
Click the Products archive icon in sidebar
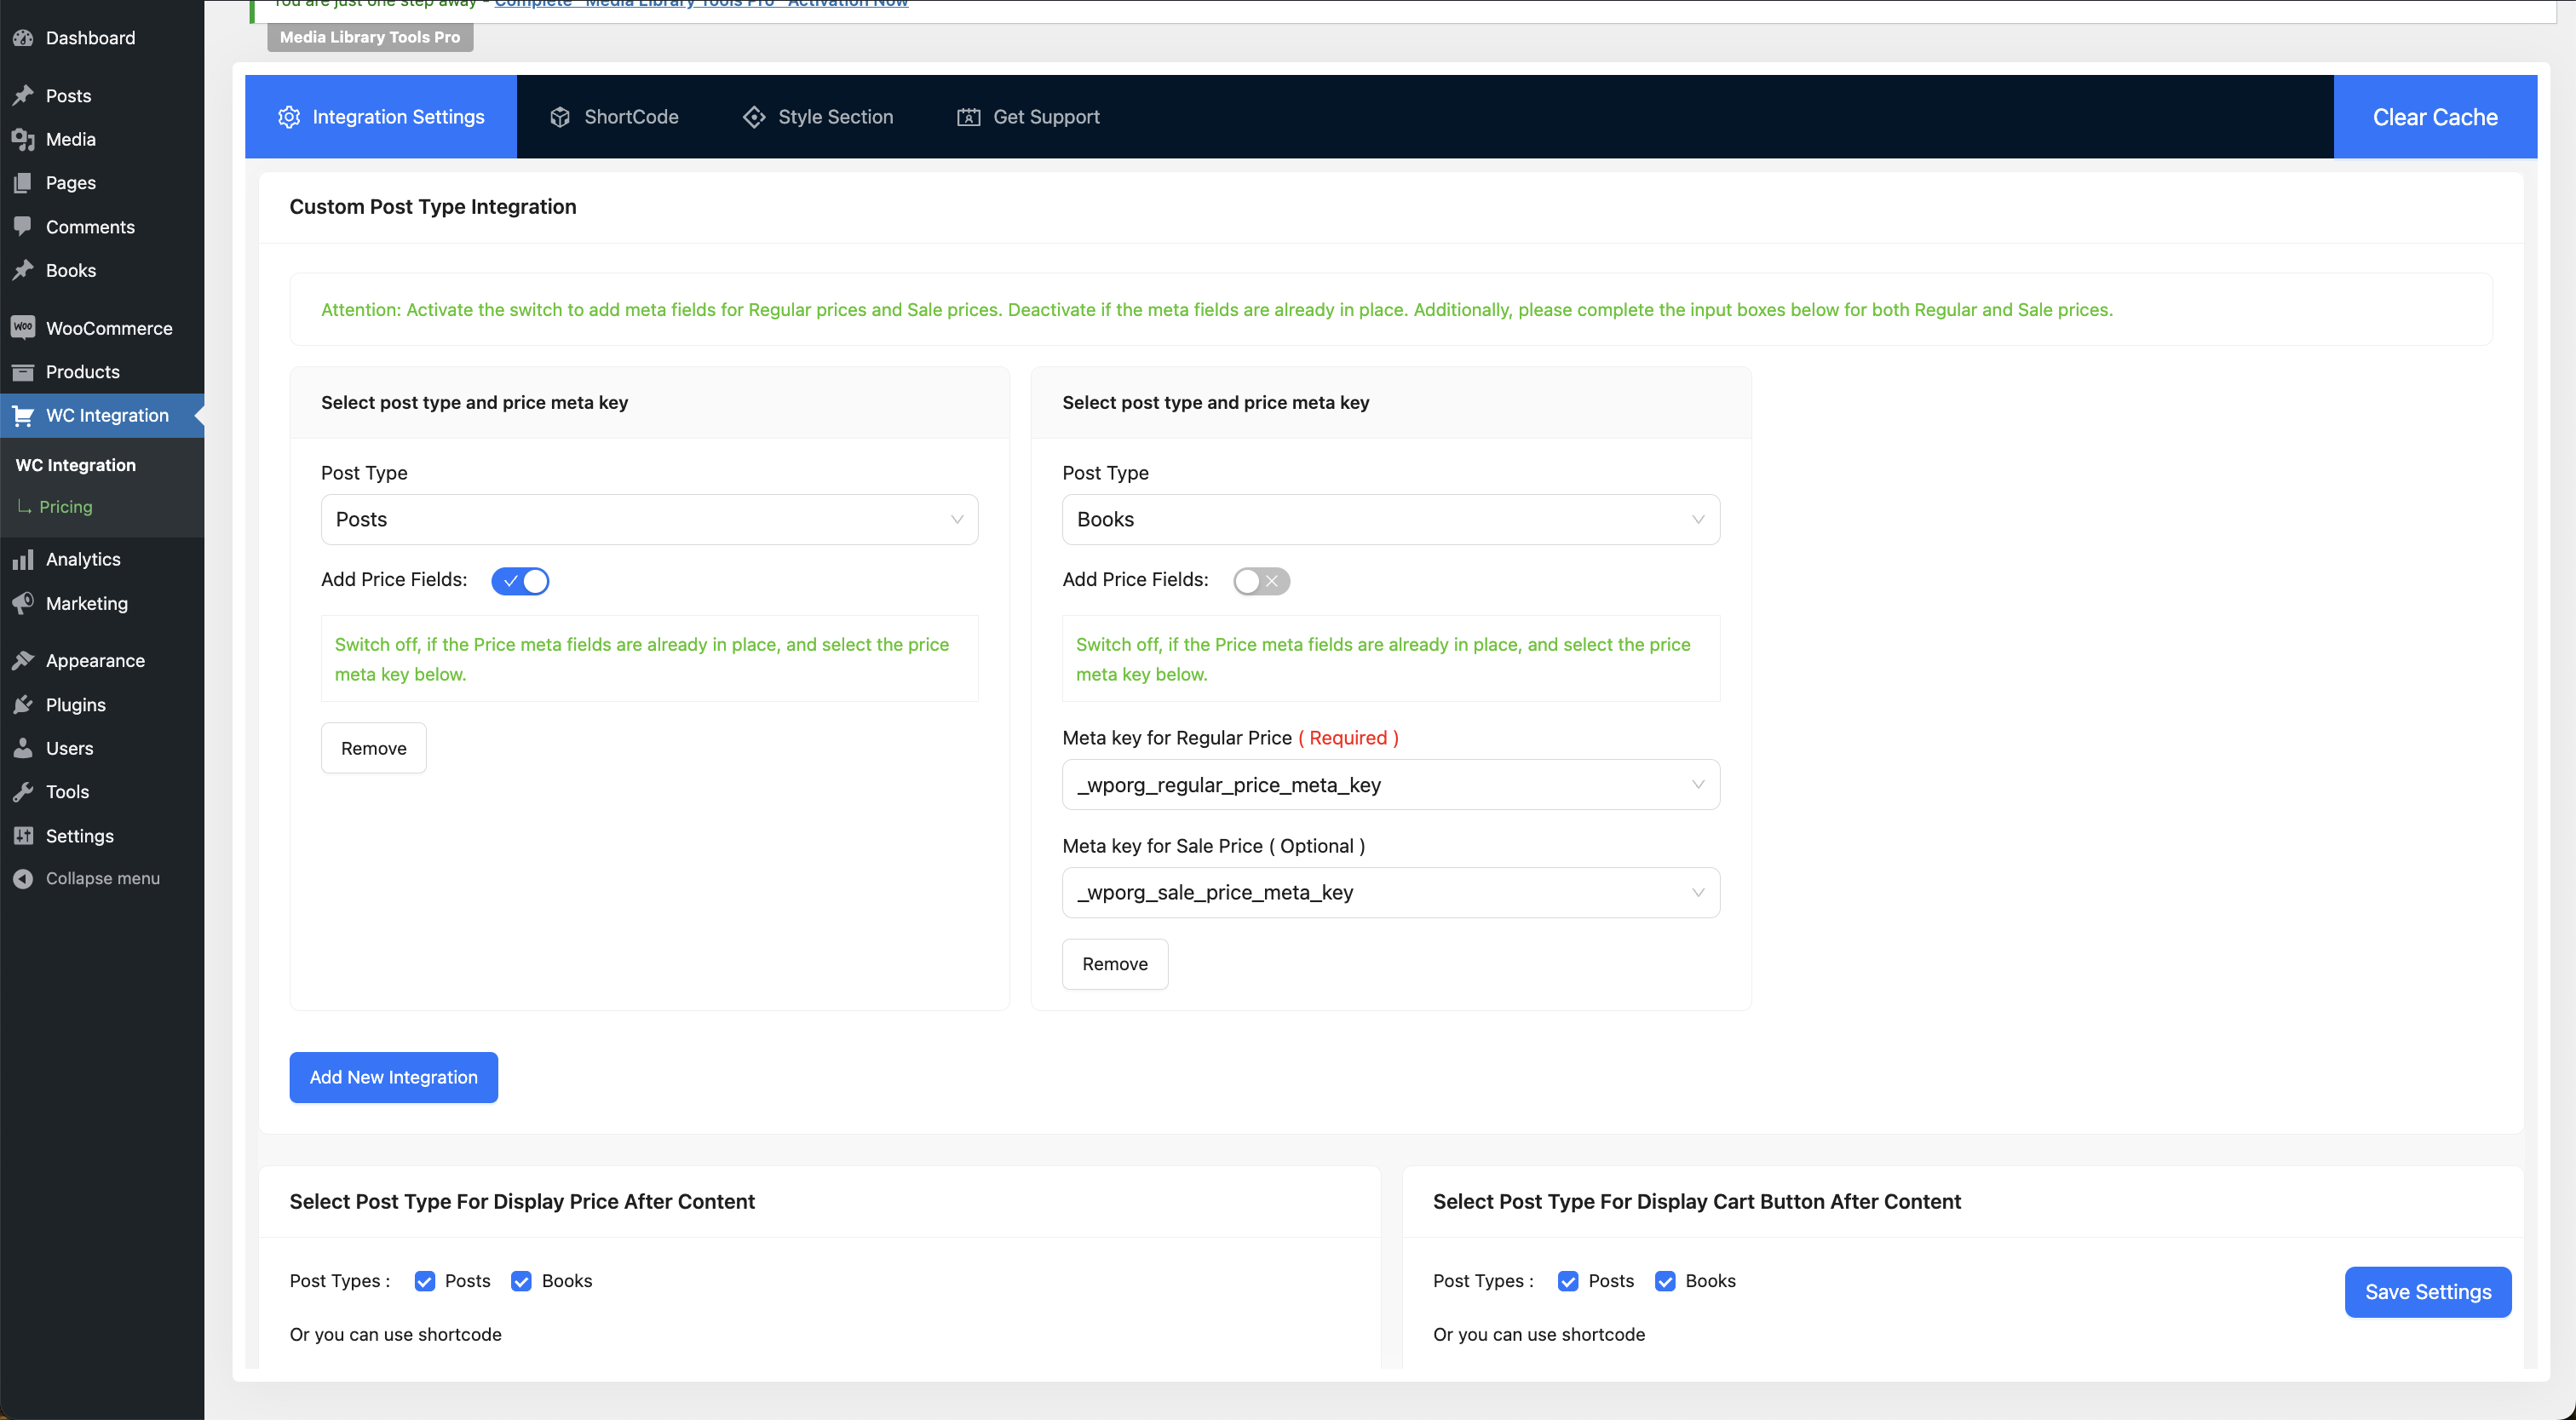pos(23,372)
